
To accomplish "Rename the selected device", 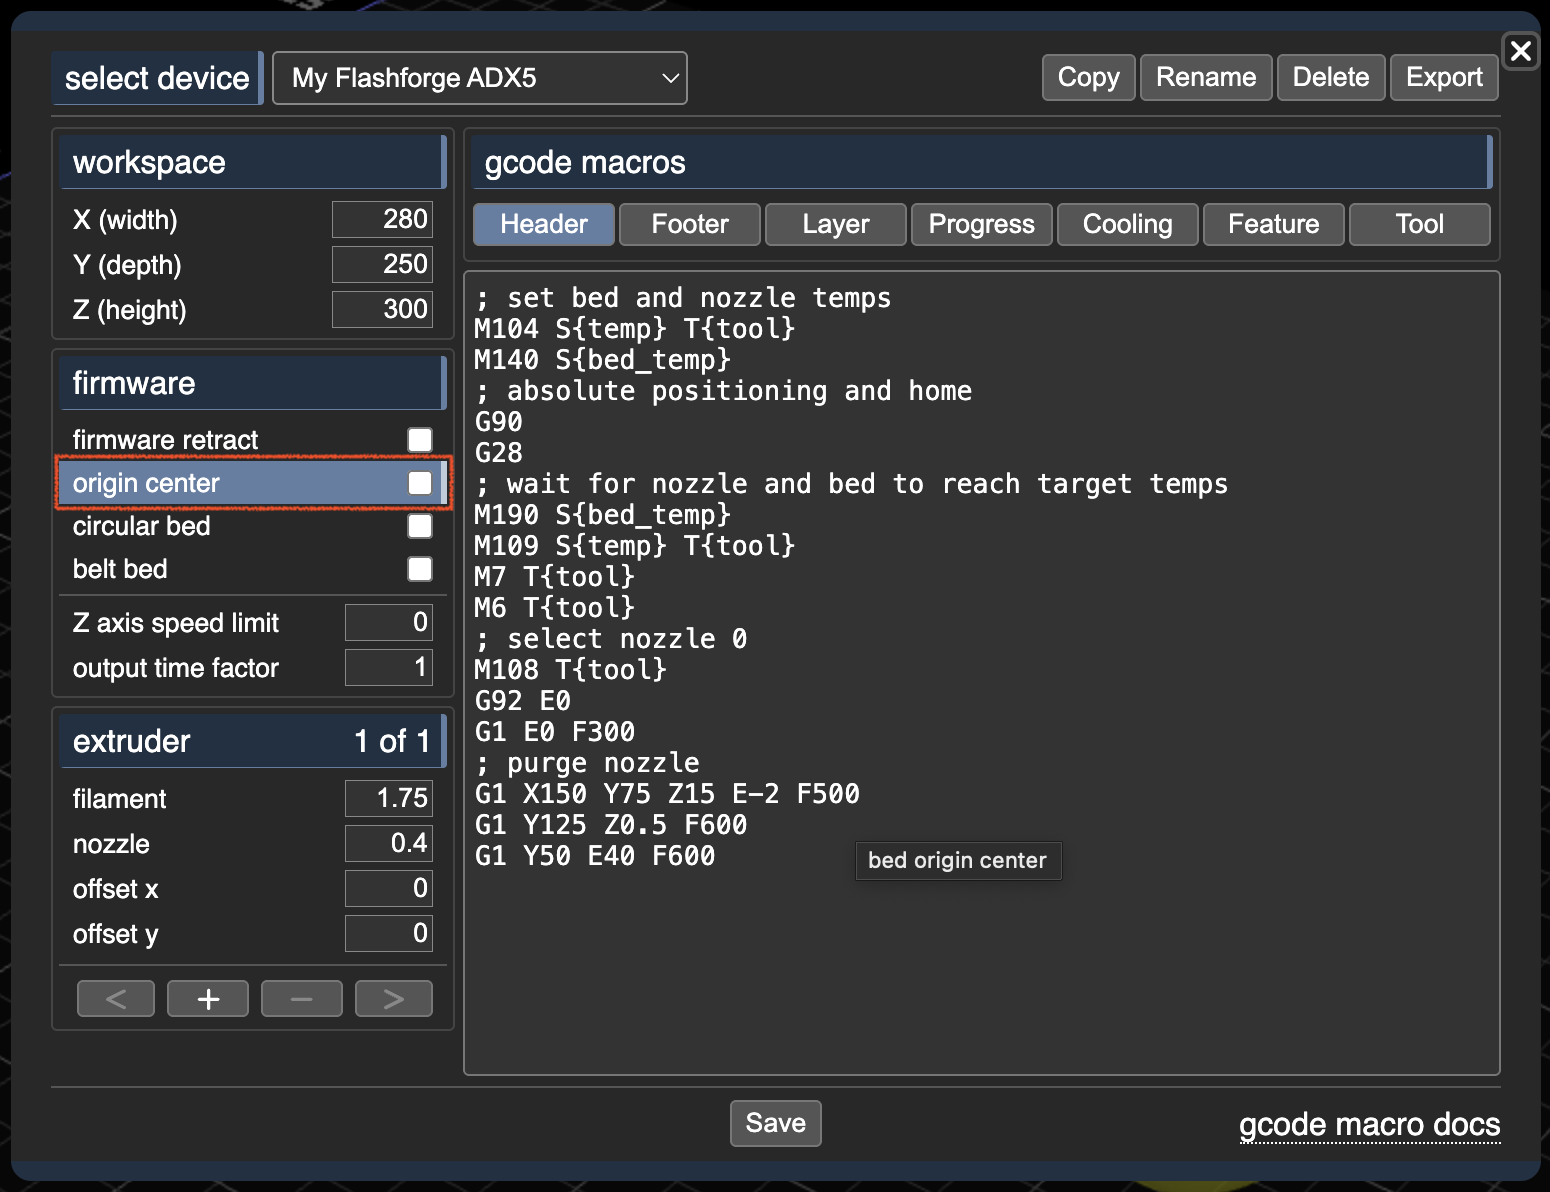I will 1206,77.
